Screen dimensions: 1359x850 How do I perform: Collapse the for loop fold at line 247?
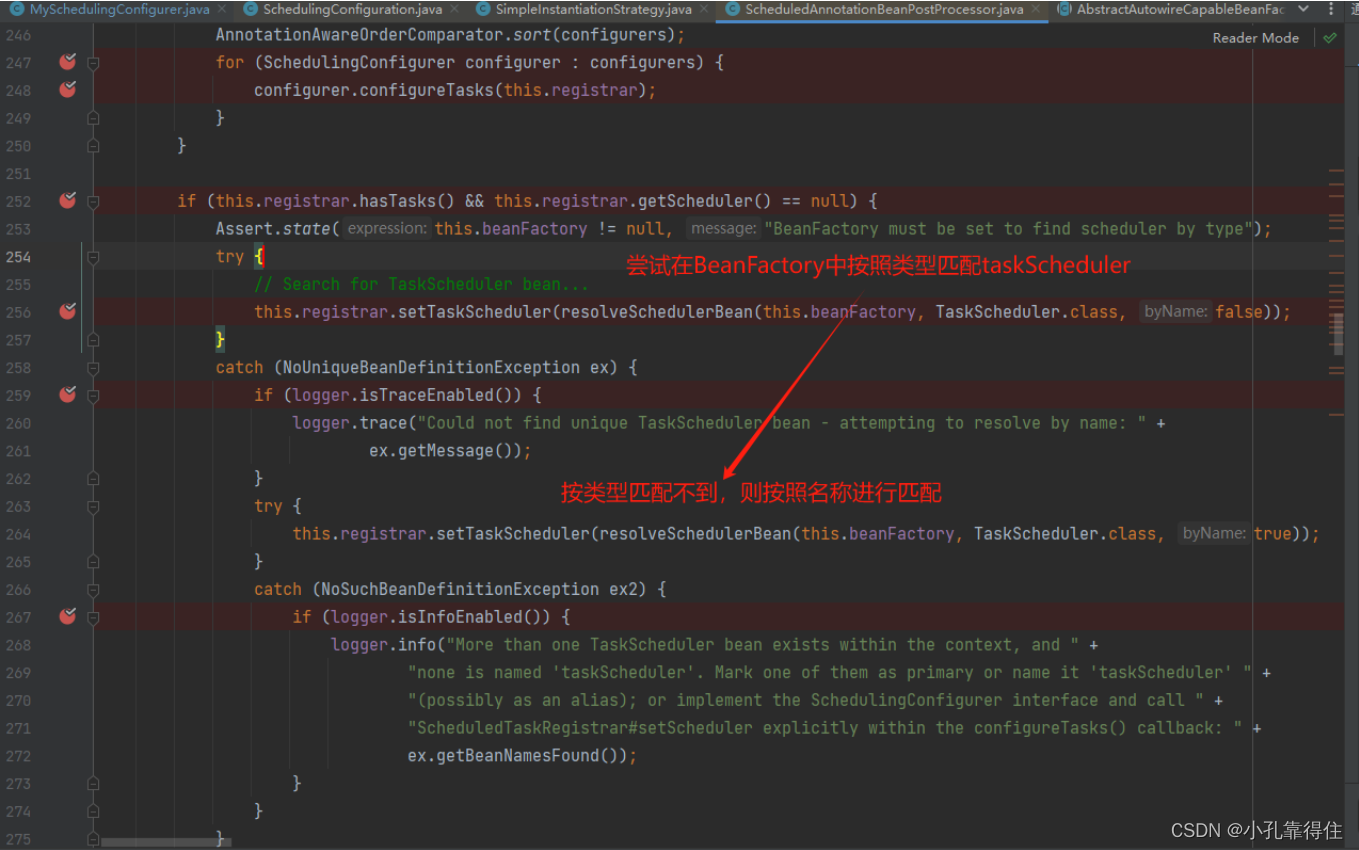[x=93, y=62]
